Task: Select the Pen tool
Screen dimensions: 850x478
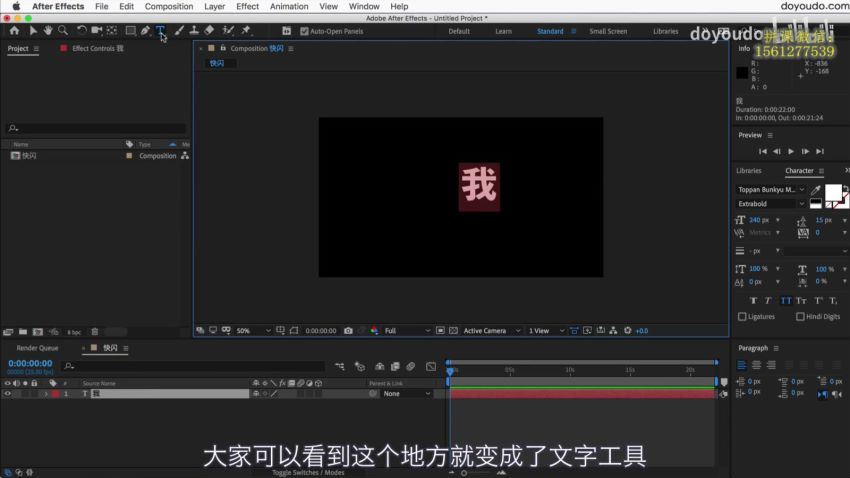Action: click(145, 31)
